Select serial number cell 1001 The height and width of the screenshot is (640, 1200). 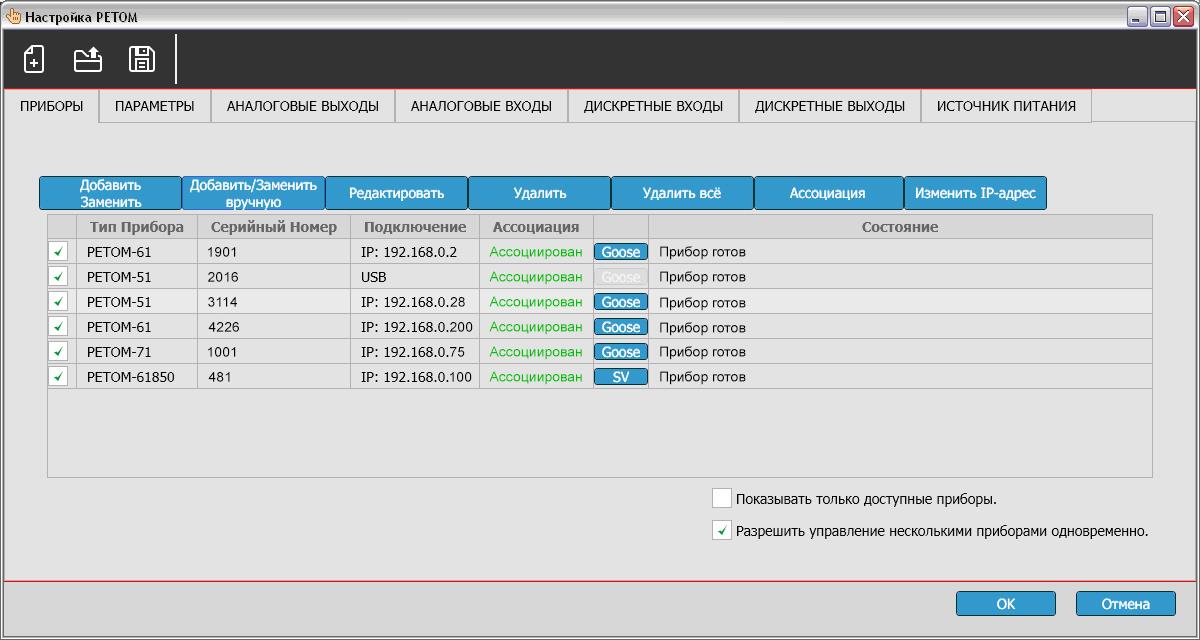tap(274, 352)
